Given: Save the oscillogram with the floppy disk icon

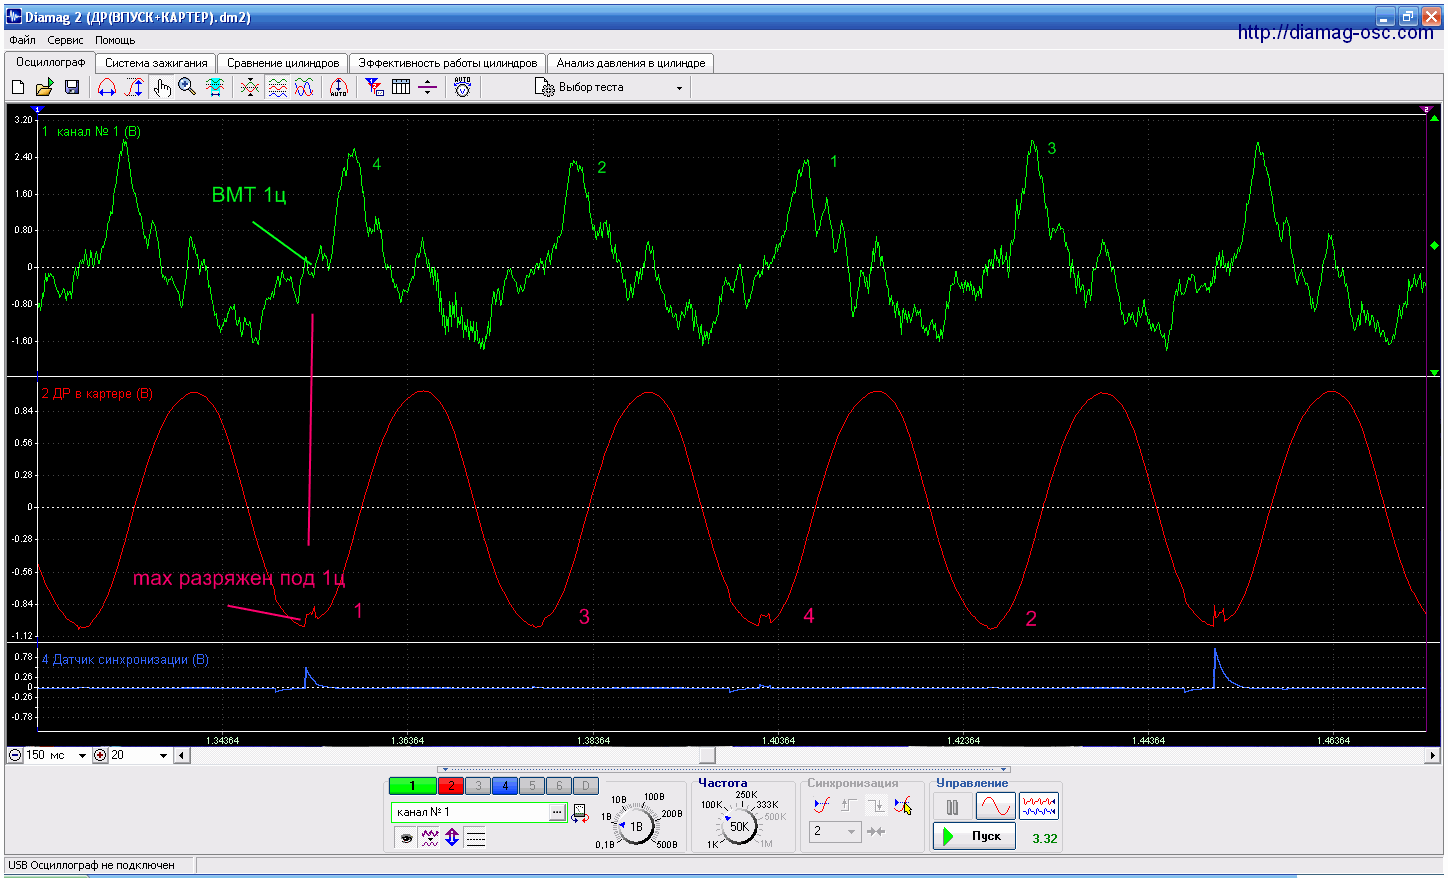Looking at the screenshot, I should click(x=71, y=88).
